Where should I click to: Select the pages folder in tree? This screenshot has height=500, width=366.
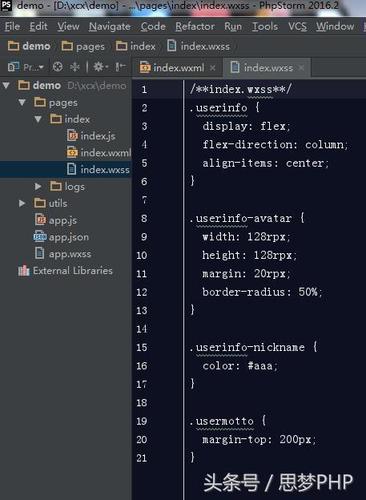click(56, 102)
